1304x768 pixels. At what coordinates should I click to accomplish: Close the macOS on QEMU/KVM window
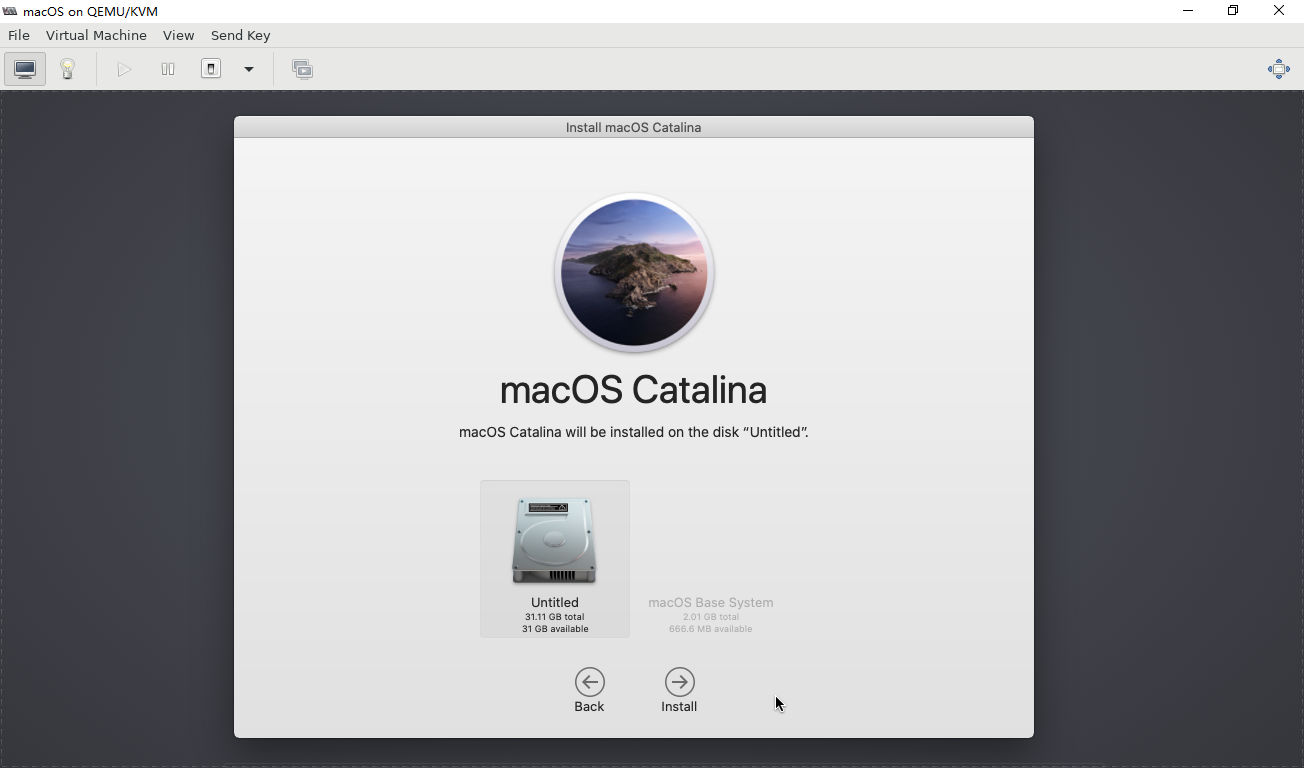[1278, 11]
